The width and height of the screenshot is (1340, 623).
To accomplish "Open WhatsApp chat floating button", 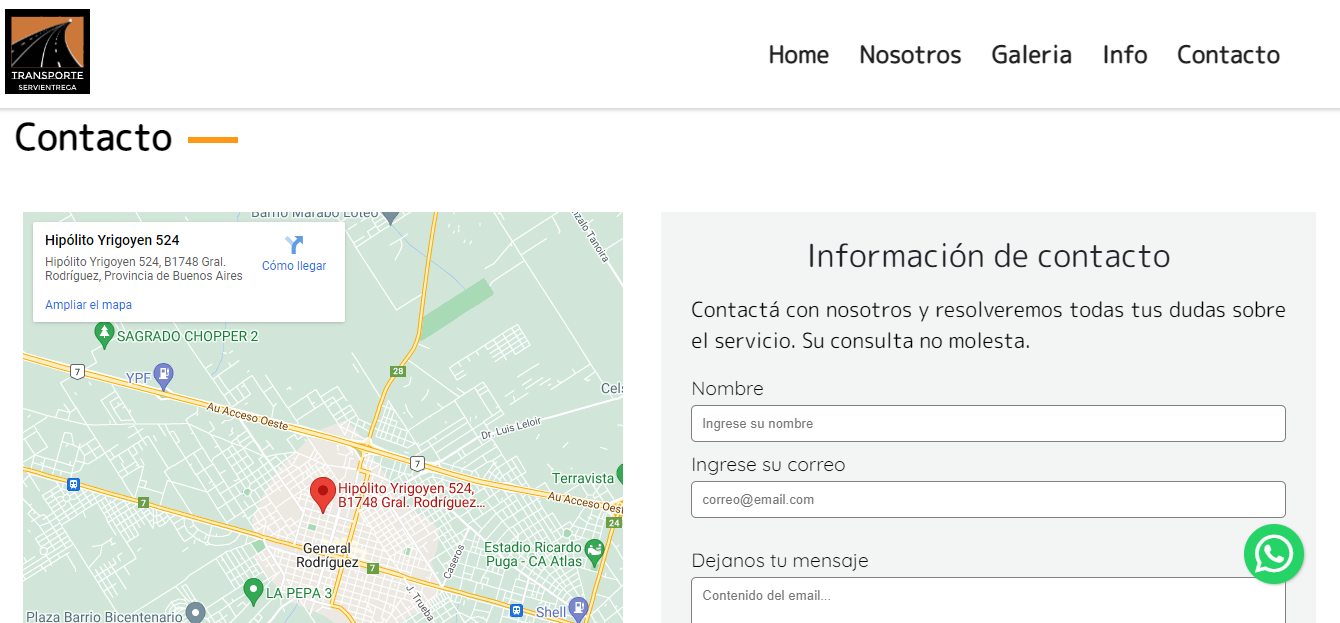I will [x=1274, y=554].
